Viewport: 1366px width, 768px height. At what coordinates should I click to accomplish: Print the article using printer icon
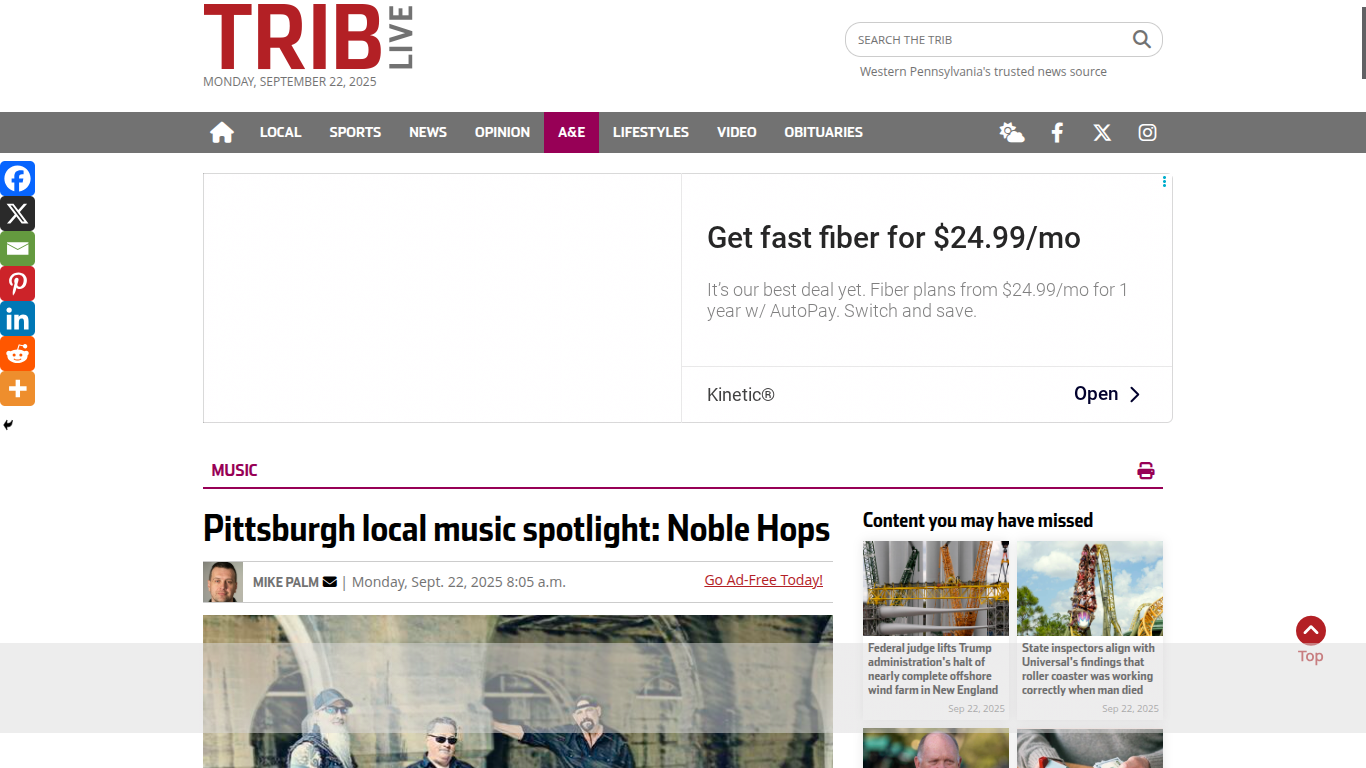pos(1146,470)
